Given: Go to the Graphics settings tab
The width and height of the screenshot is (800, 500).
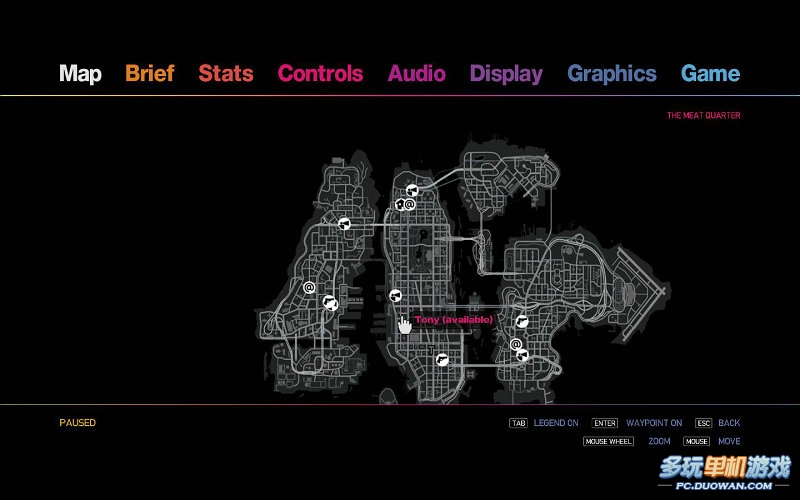Looking at the screenshot, I should [611, 73].
